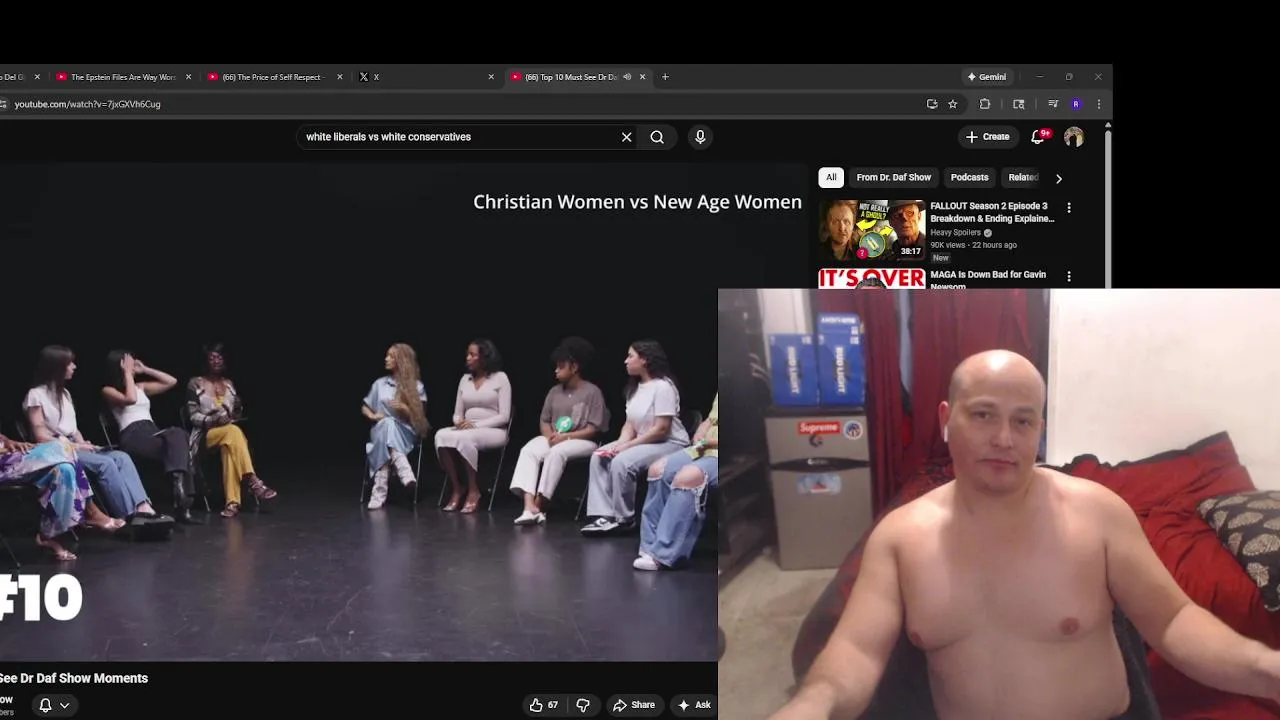This screenshot has width=1280, height=720.
Task: Close The Price of Self Respect tab
Action: coord(340,77)
